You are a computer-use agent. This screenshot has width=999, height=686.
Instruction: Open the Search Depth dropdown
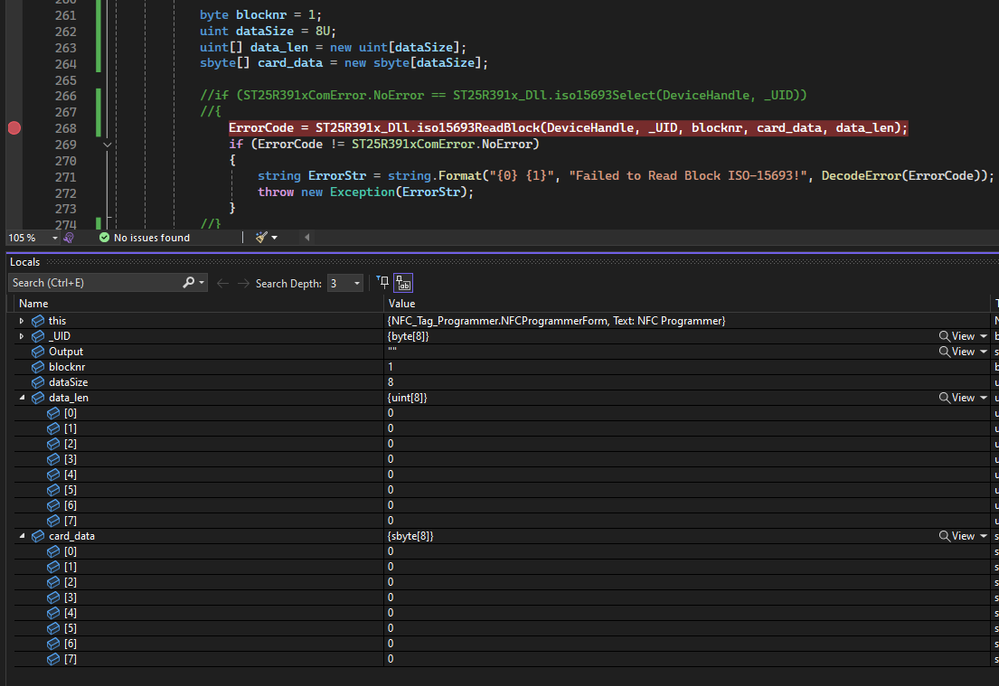point(345,283)
